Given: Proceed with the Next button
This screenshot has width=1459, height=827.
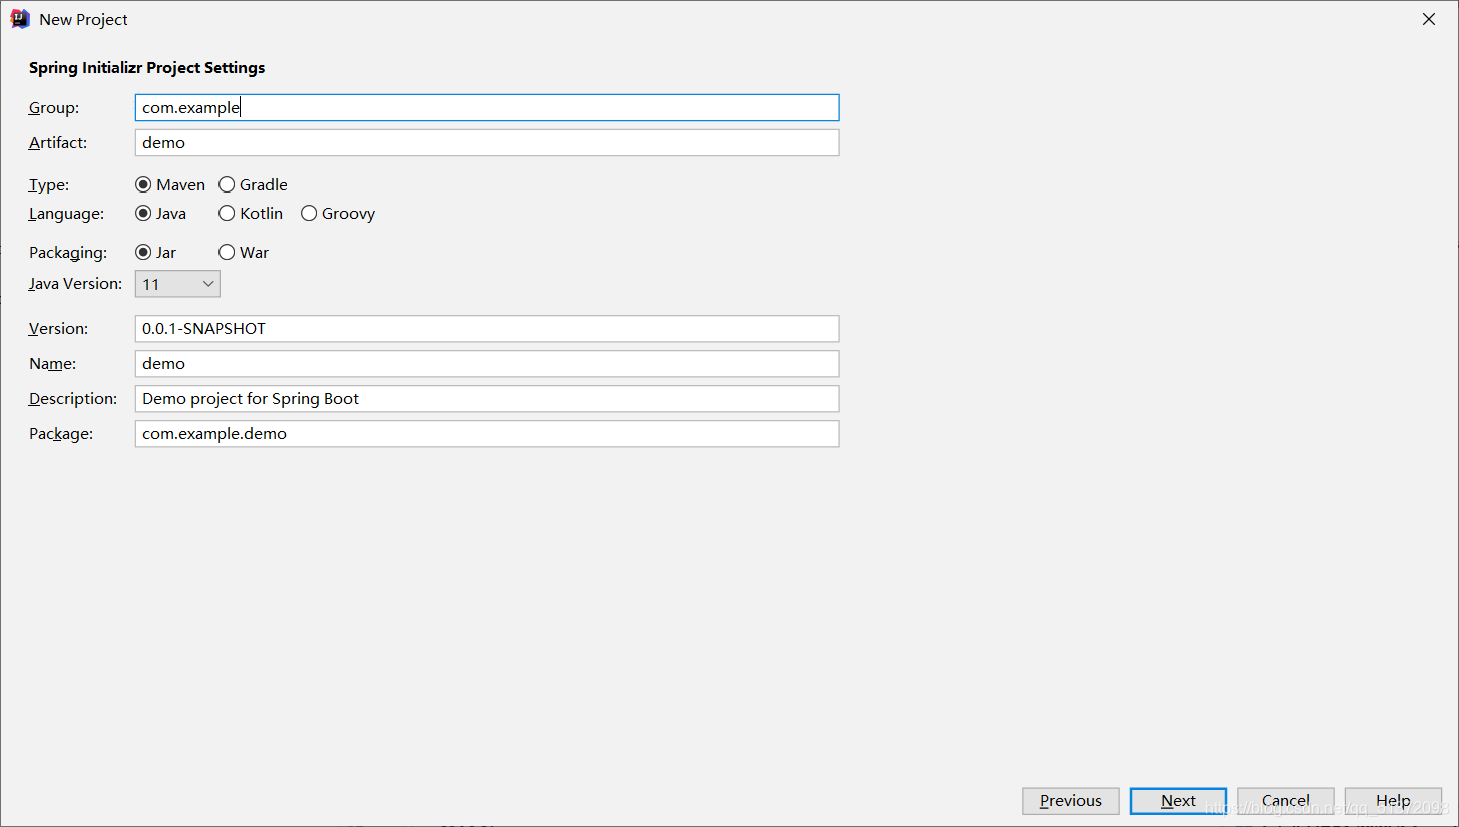Looking at the screenshot, I should (x=1178, y=801).
